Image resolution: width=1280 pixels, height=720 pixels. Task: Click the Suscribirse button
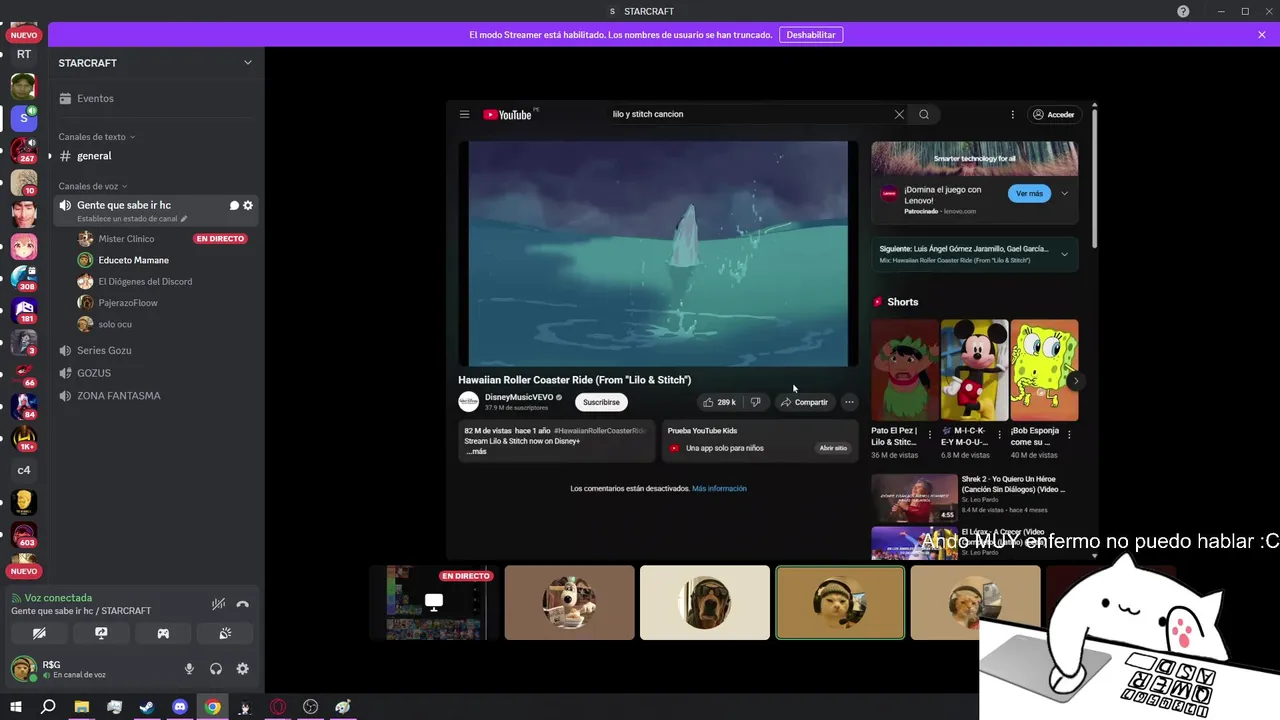601,402
